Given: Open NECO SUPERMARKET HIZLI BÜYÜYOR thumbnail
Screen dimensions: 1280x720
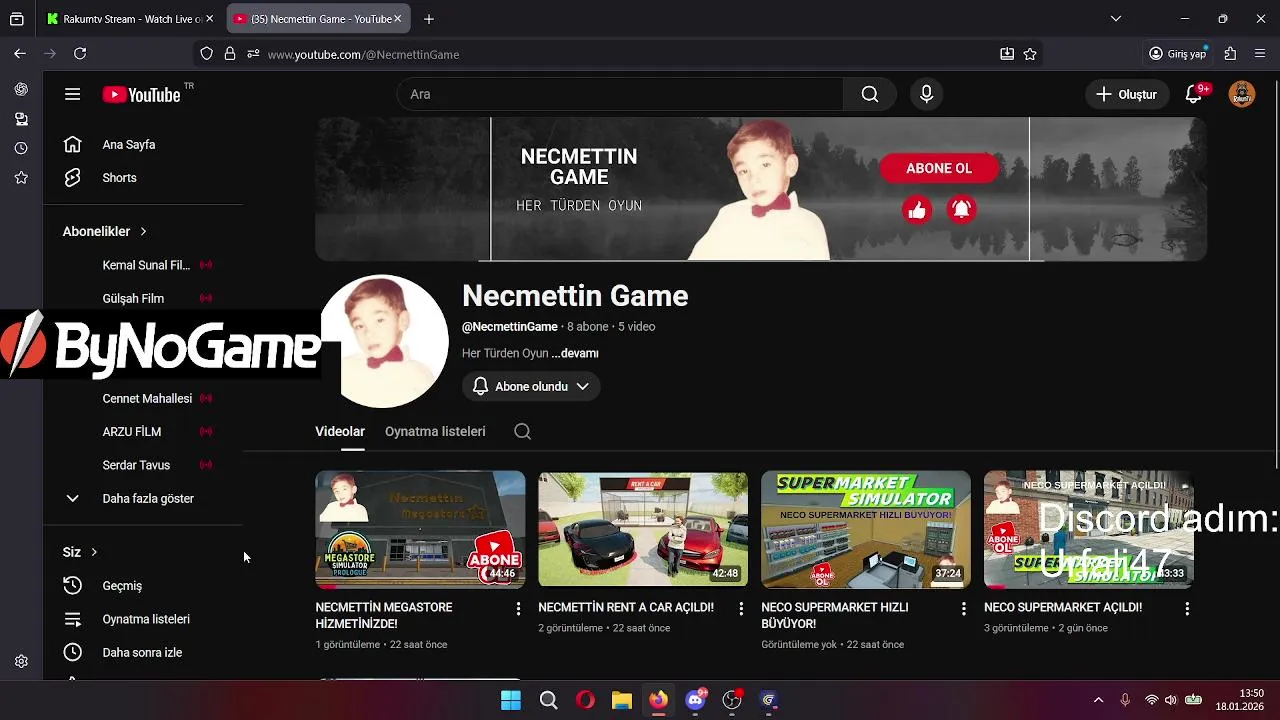Looking at the screenshot, I should [x=866, y=529].
